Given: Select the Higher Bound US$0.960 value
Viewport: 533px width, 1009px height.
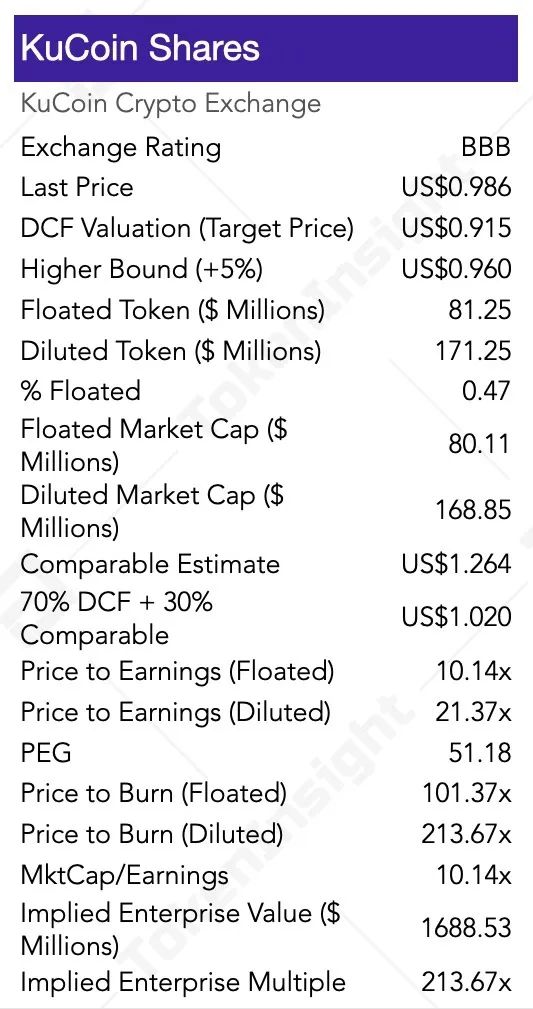Looking at the screenshot, I should pyautogui.click(x=456, y=269).
